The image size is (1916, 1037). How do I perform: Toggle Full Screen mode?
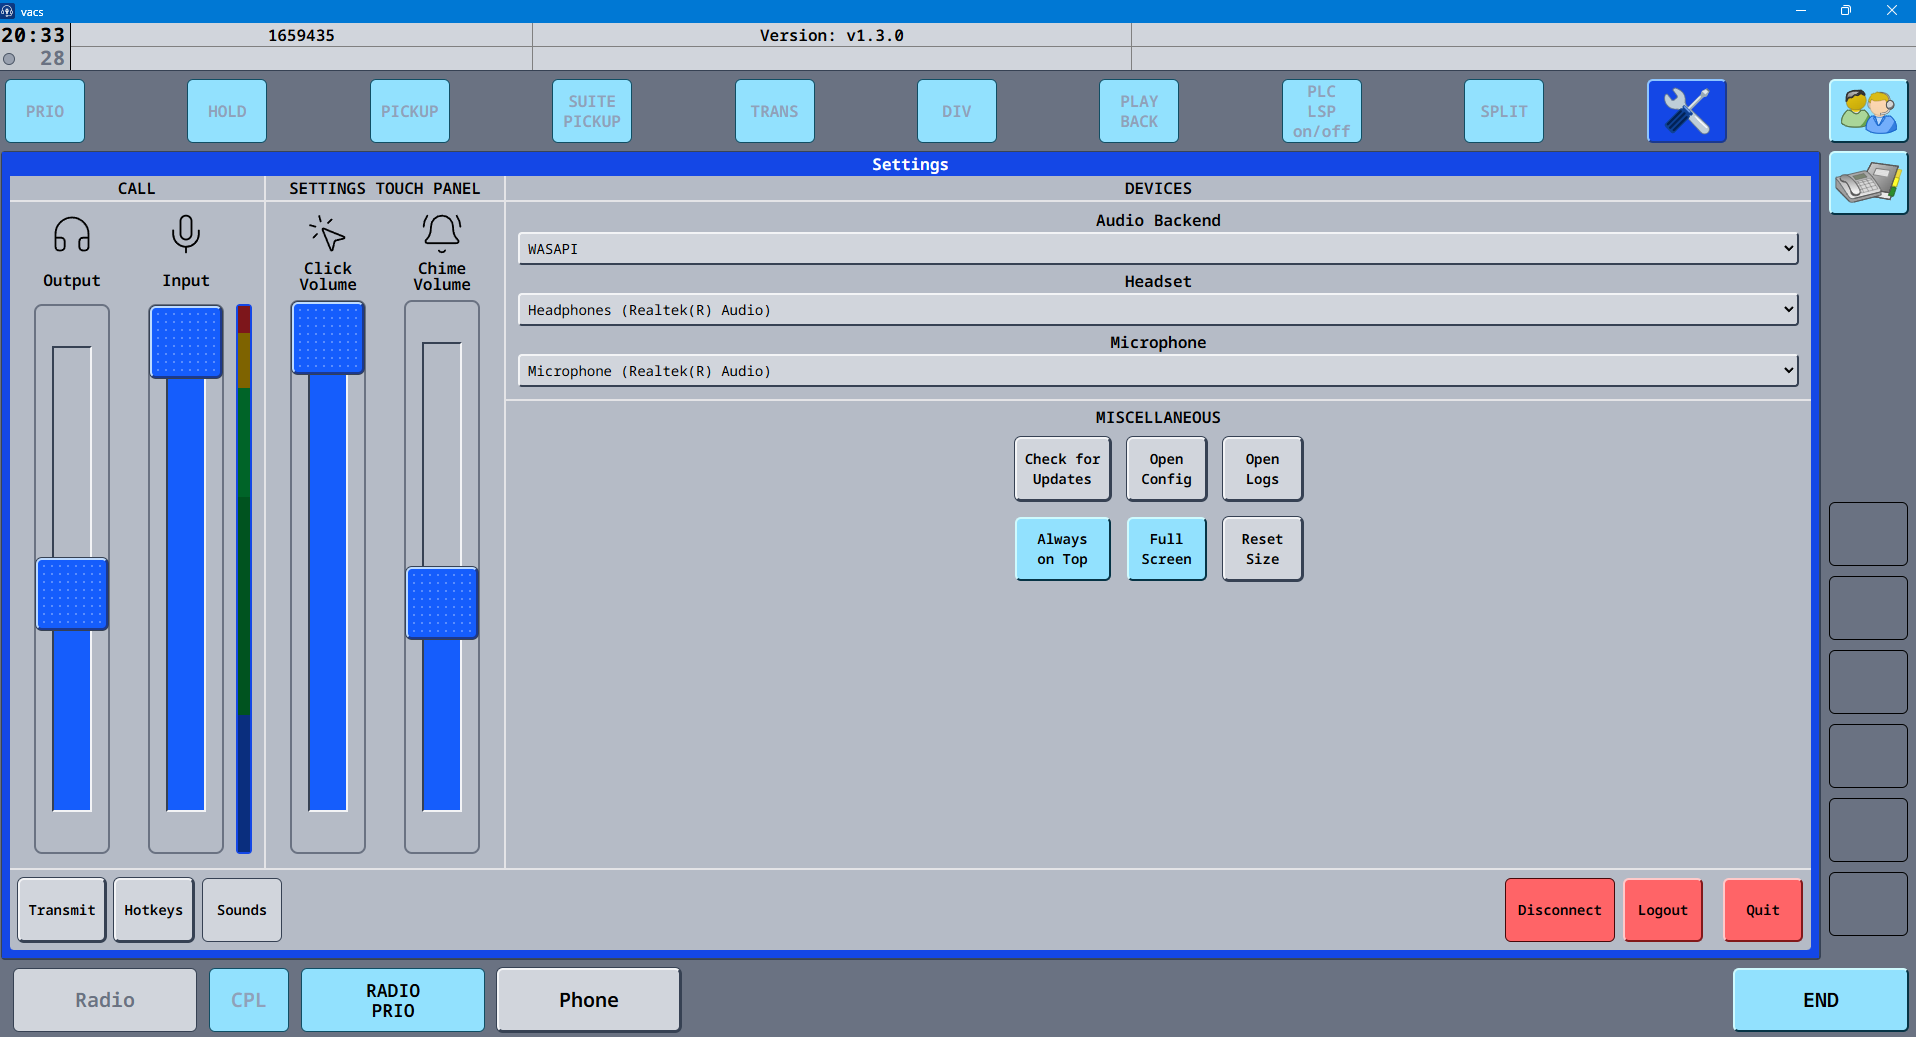[1166, 549]
